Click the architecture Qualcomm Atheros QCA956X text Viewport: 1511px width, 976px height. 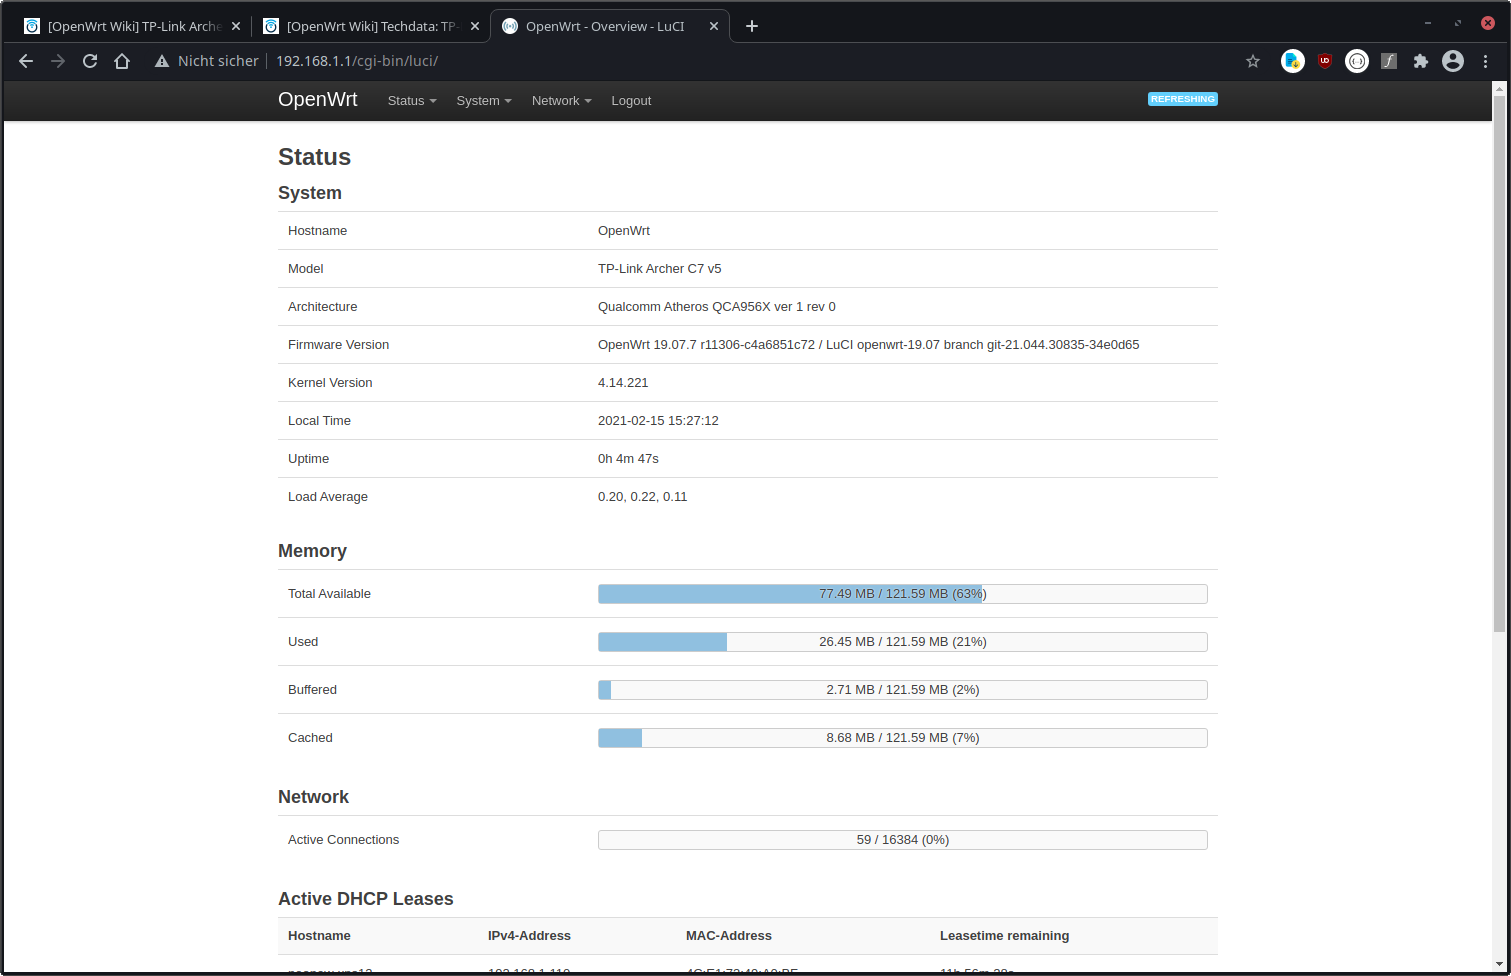[x=717, y=307]
